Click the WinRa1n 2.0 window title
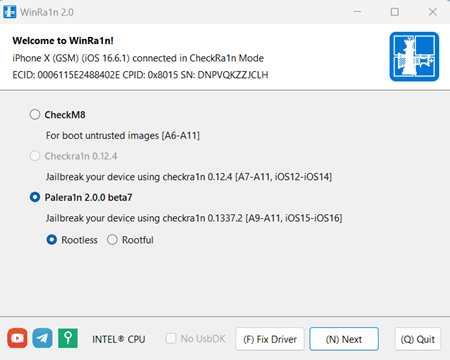Screen dimensions: 450x360 click(x=47, y=12)
